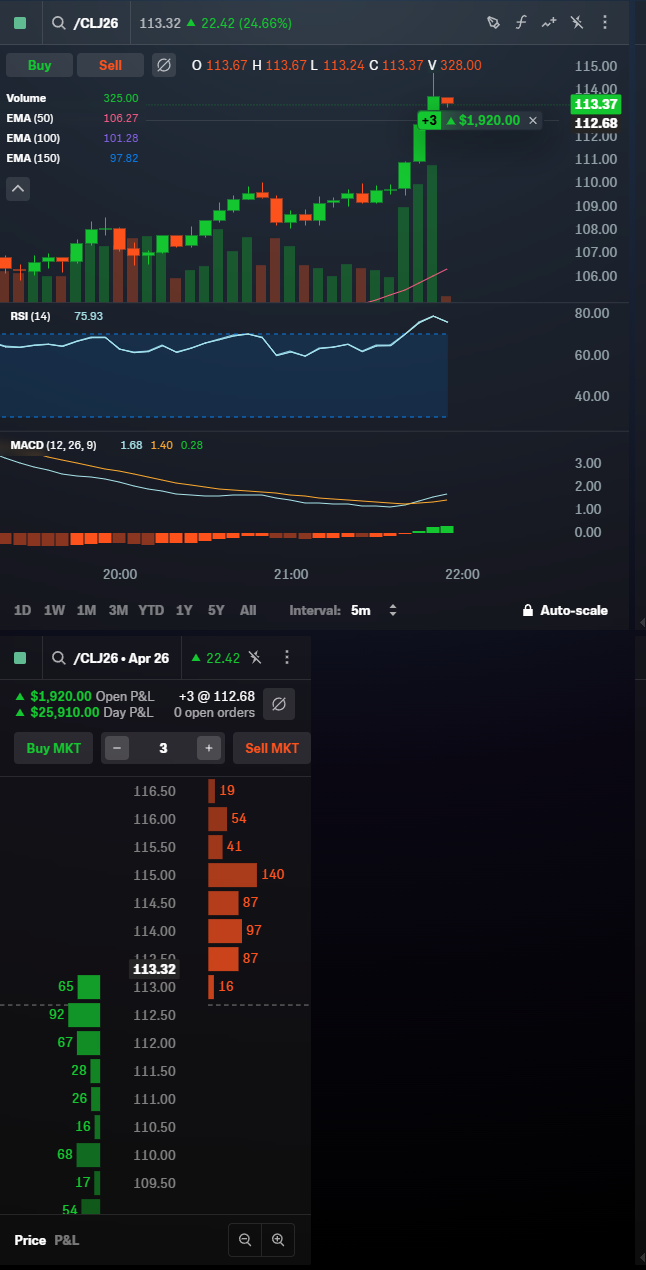Set chart range to 1M
The width and height of the screenshot is (646, 1270).
pyautogui.click(x=86, y=610)
